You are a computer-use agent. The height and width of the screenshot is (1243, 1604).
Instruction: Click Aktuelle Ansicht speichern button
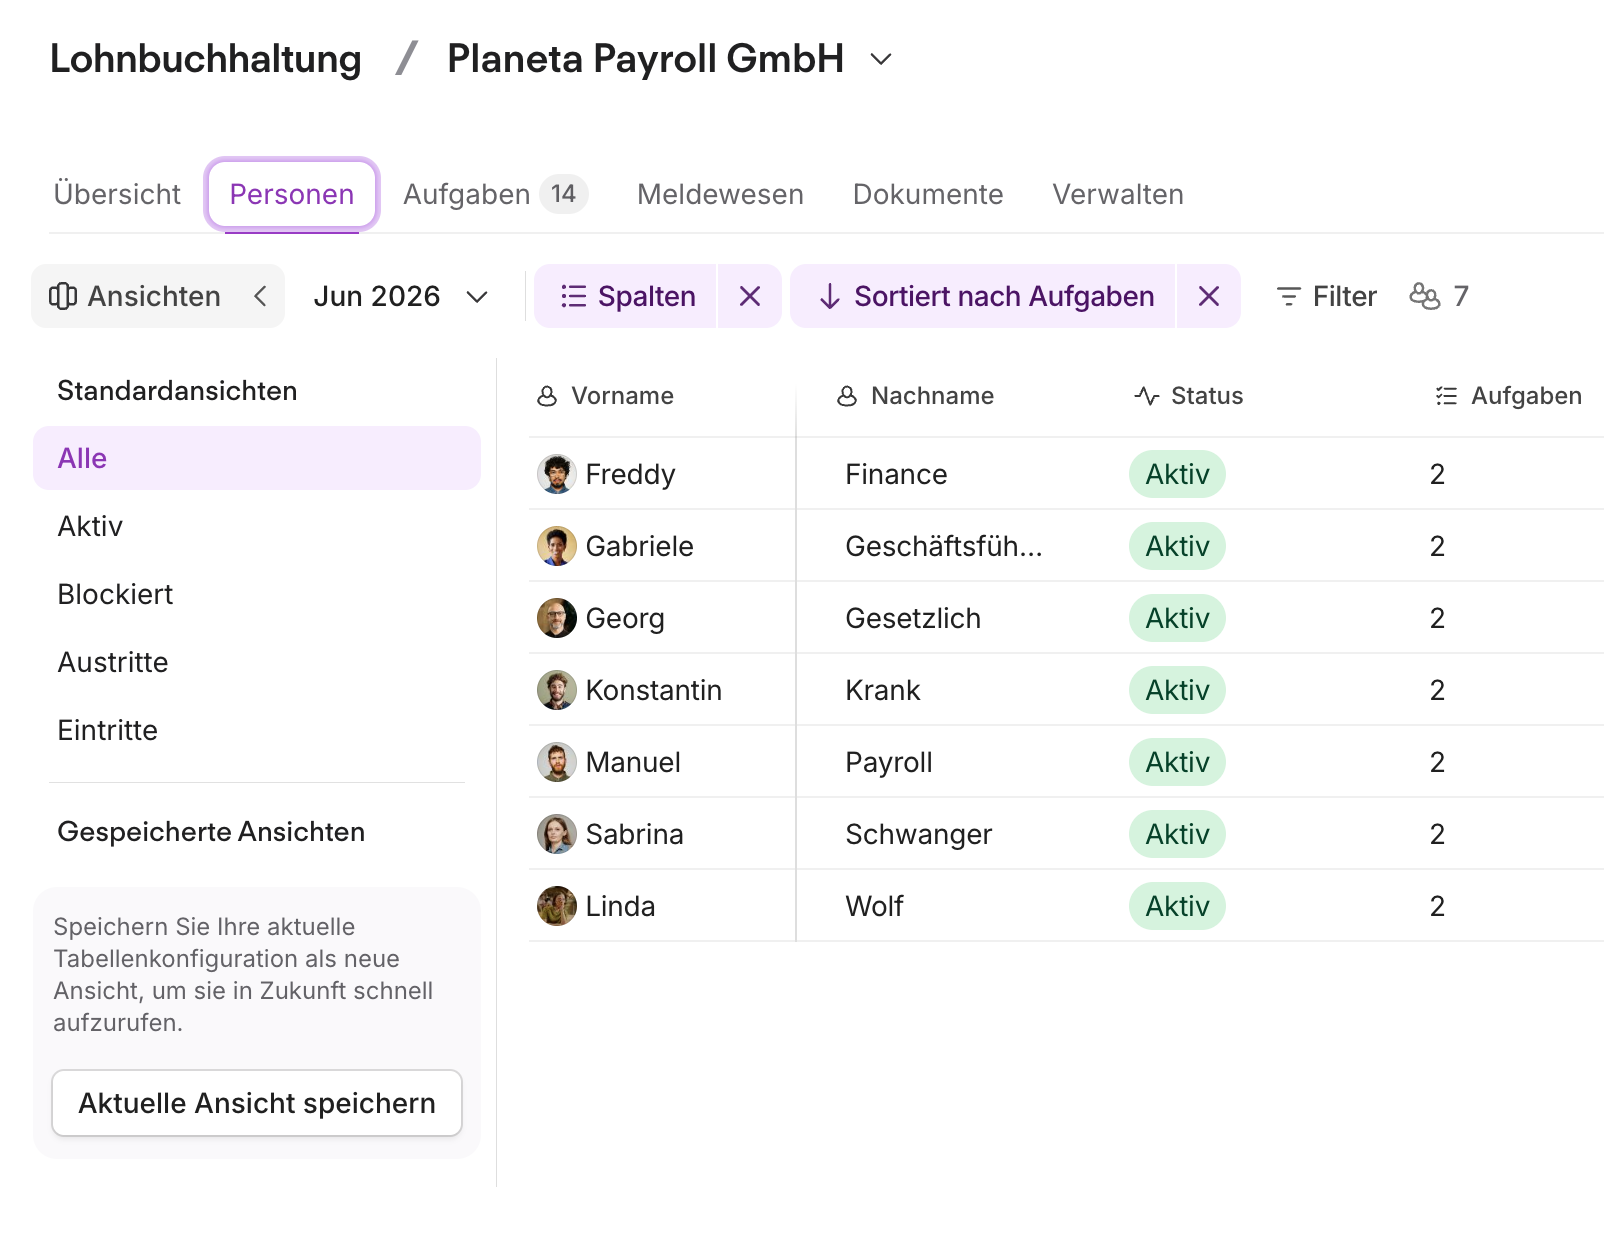click(x=257, y=1103)
